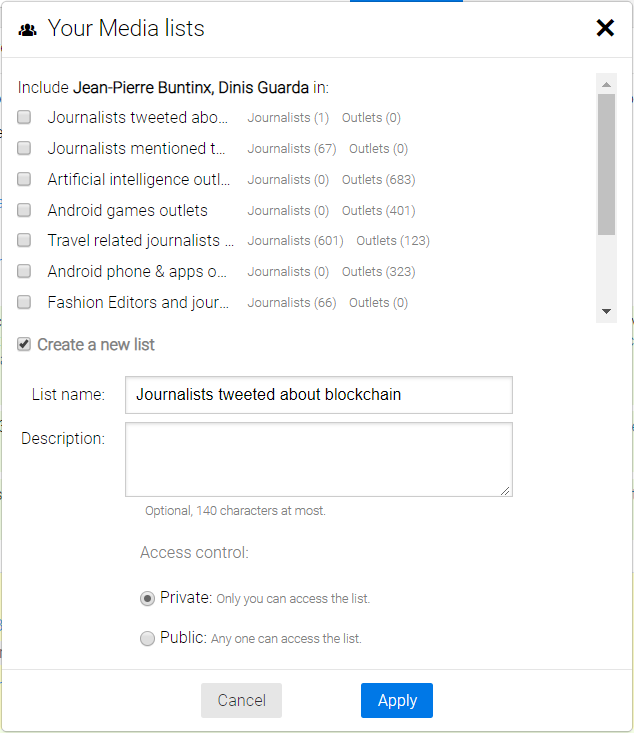Uncheck the Create a new list option
The height and width of the screenshot is (733, 634).
pos(24,344)
